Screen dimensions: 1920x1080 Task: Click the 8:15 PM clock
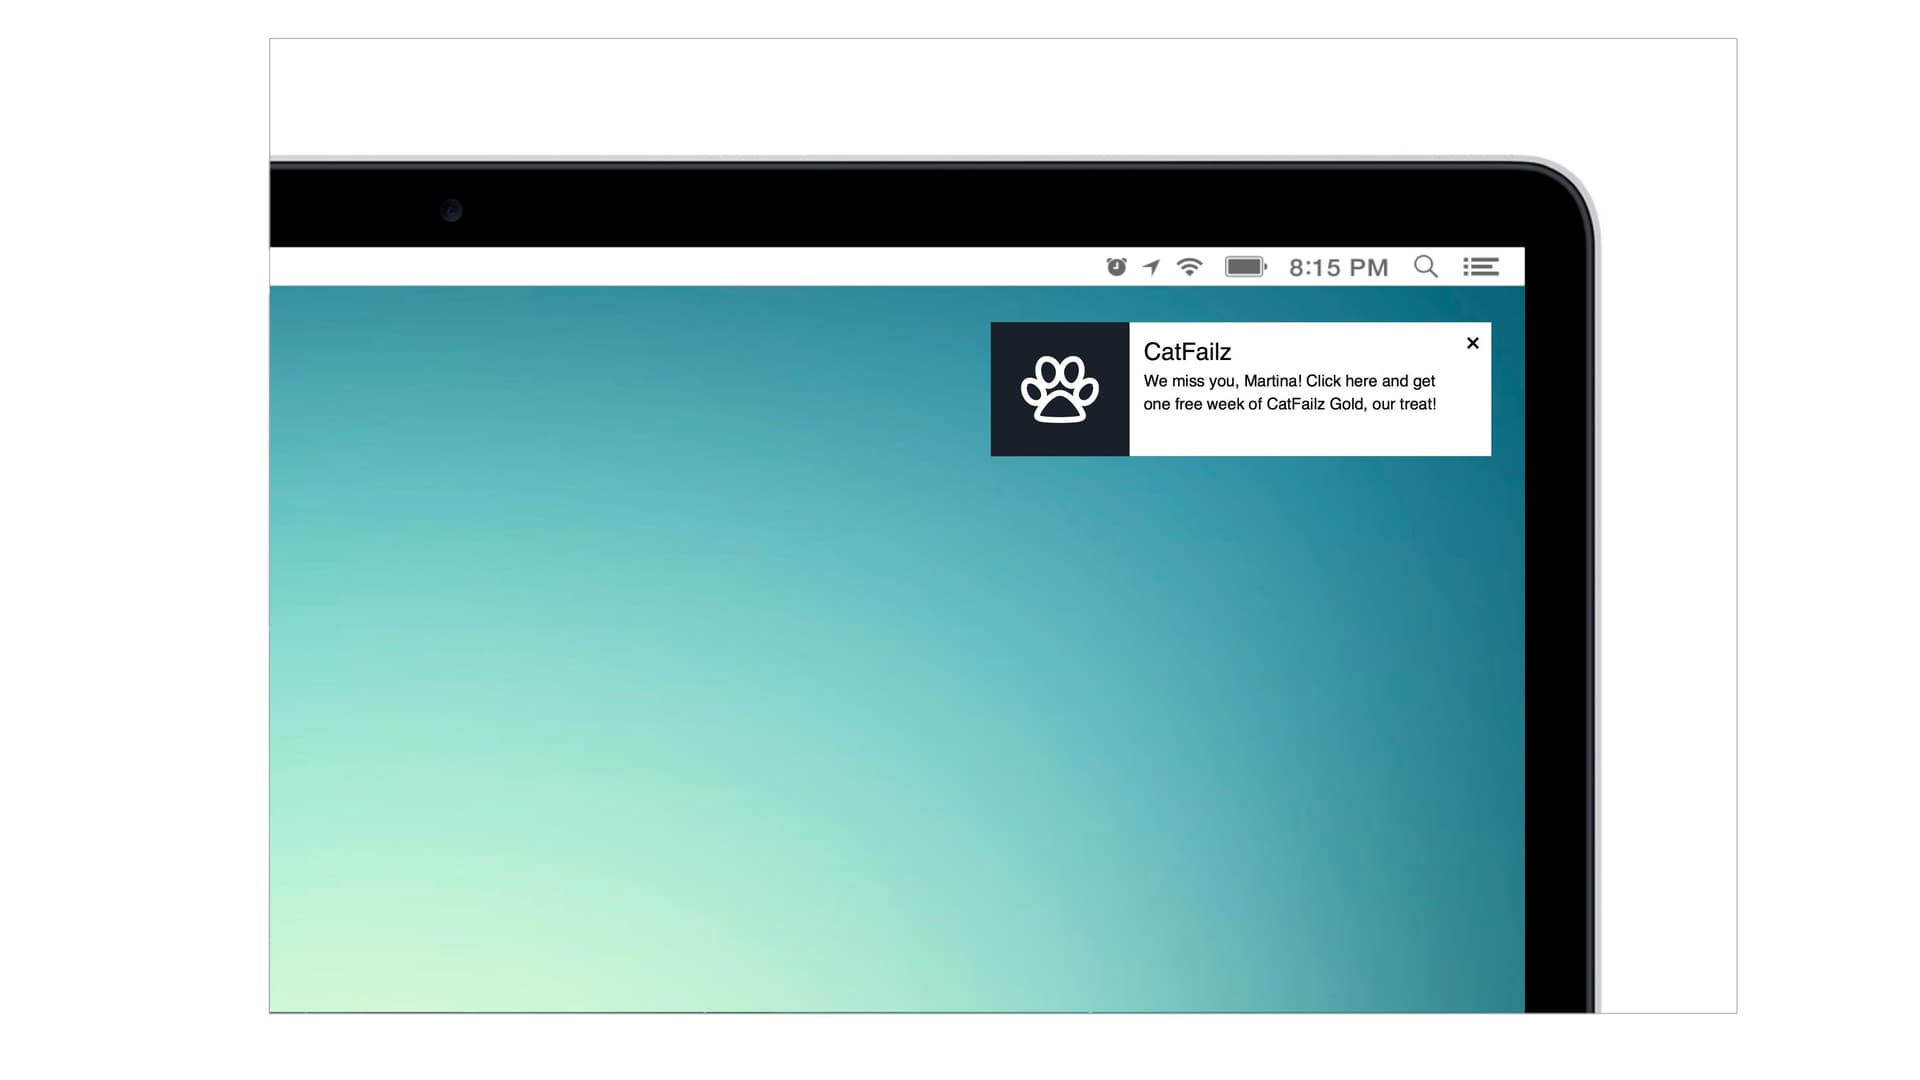tap(1338, 268)
